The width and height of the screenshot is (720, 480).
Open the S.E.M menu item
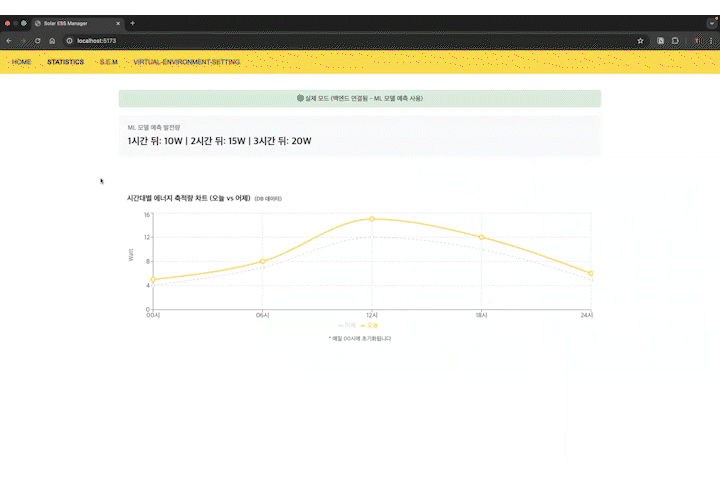pyautogui.click(x=109, y=62)
